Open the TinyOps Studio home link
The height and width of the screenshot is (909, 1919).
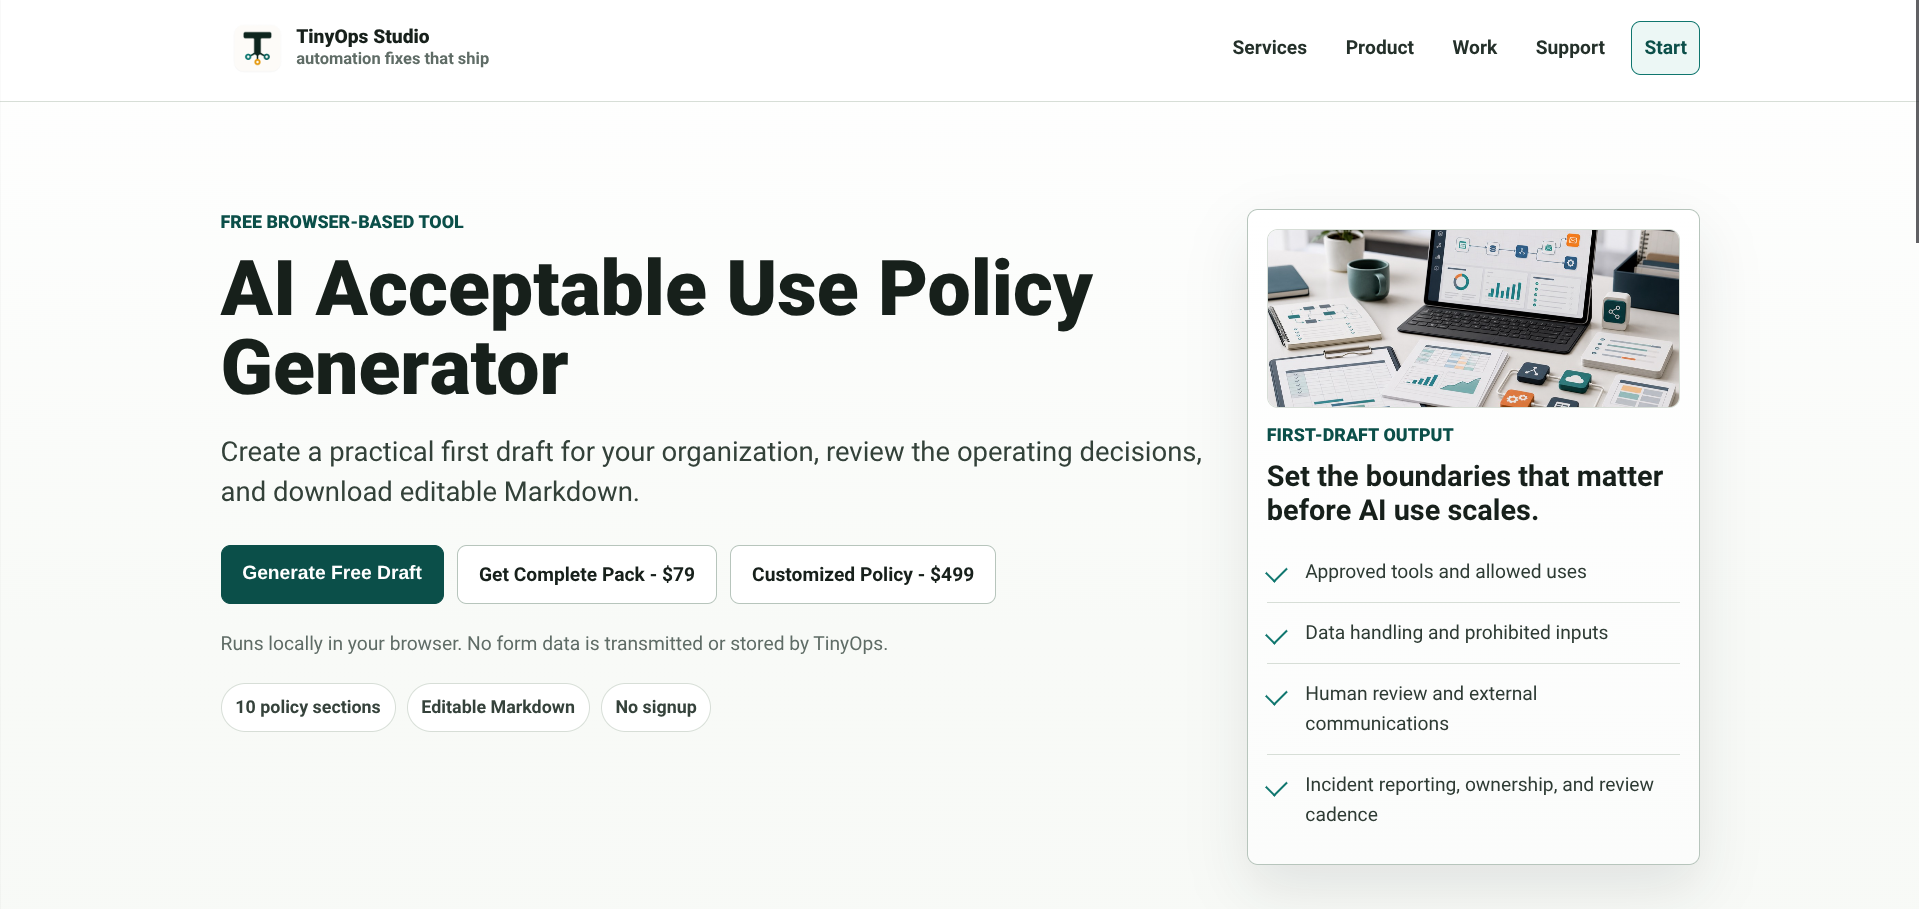tap(362, 48)
